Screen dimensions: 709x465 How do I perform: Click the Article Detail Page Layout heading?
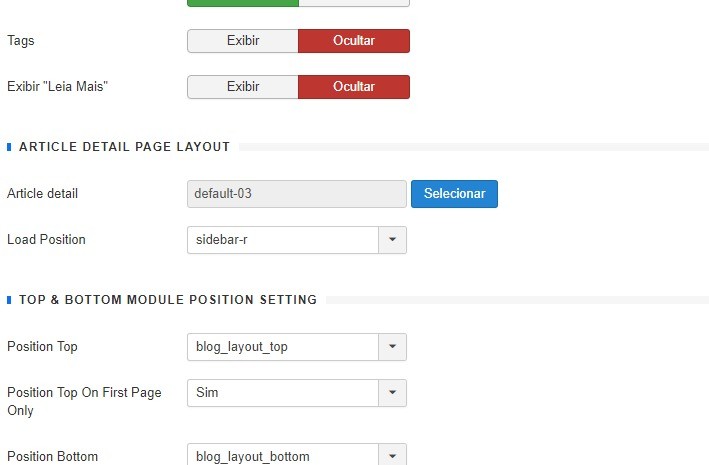[124, 147]
